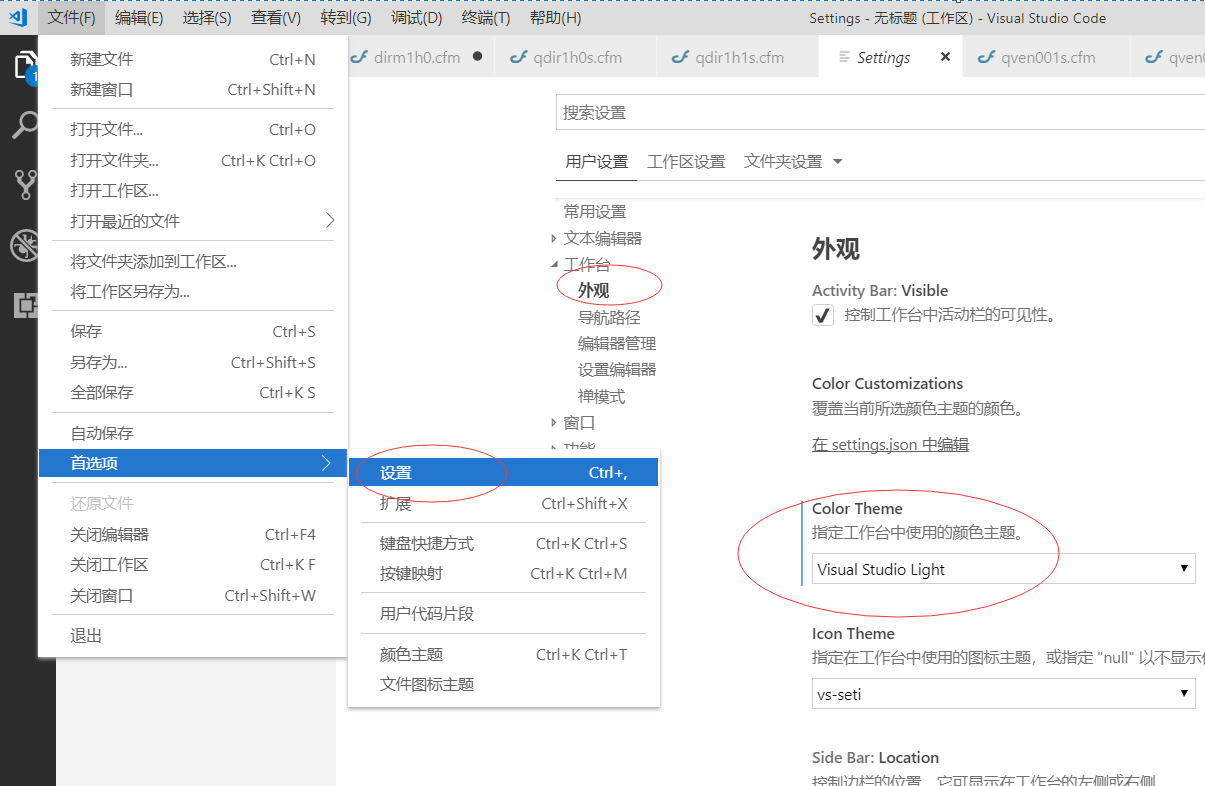Expand the 窗口 tree node
This screenshot has width=1205, height=786.
tap(554, 423)
